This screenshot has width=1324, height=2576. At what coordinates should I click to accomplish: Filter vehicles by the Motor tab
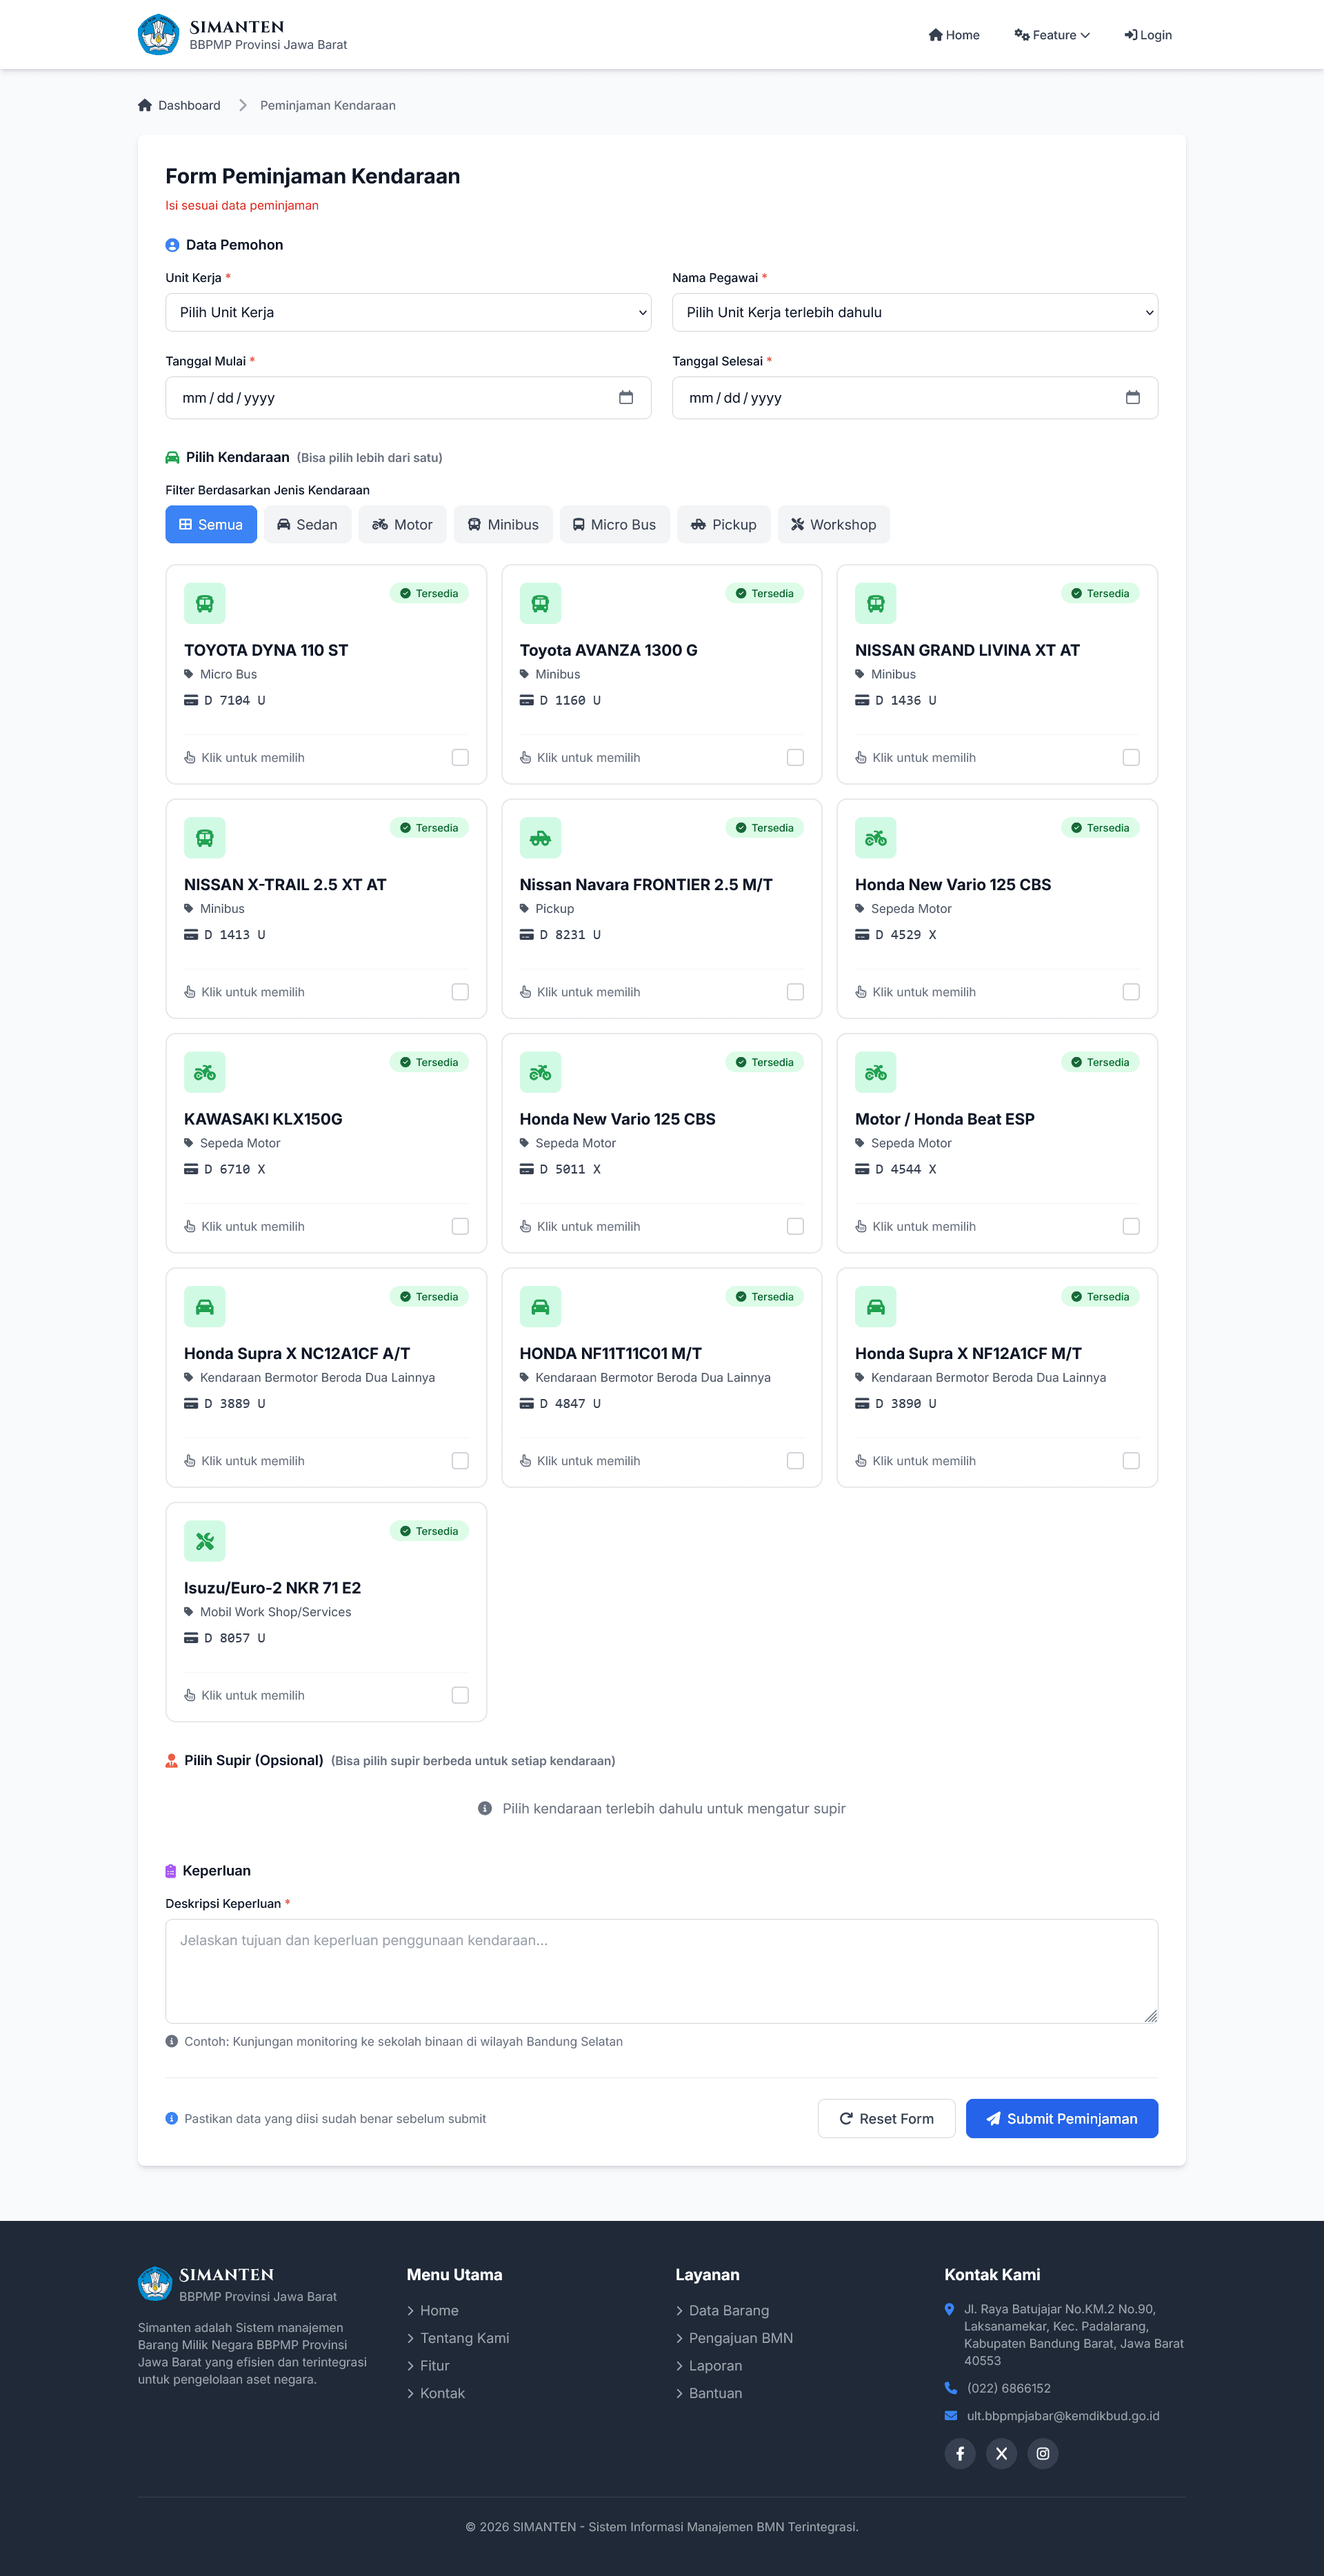pyautogui.click(x=402, y=525)
